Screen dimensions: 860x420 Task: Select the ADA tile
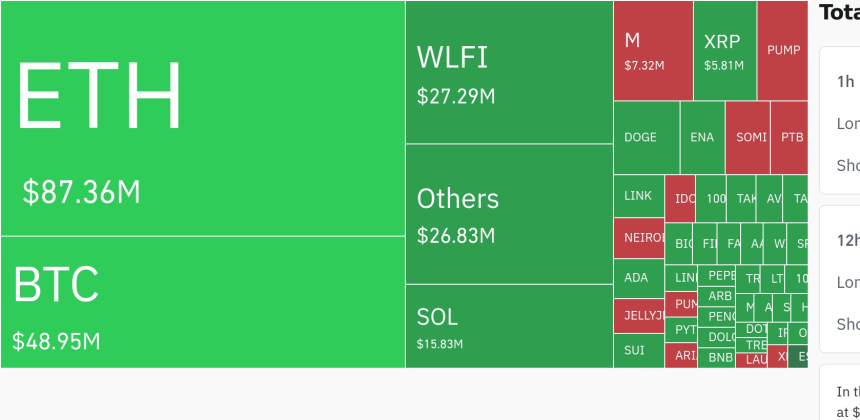coord(638,278)
